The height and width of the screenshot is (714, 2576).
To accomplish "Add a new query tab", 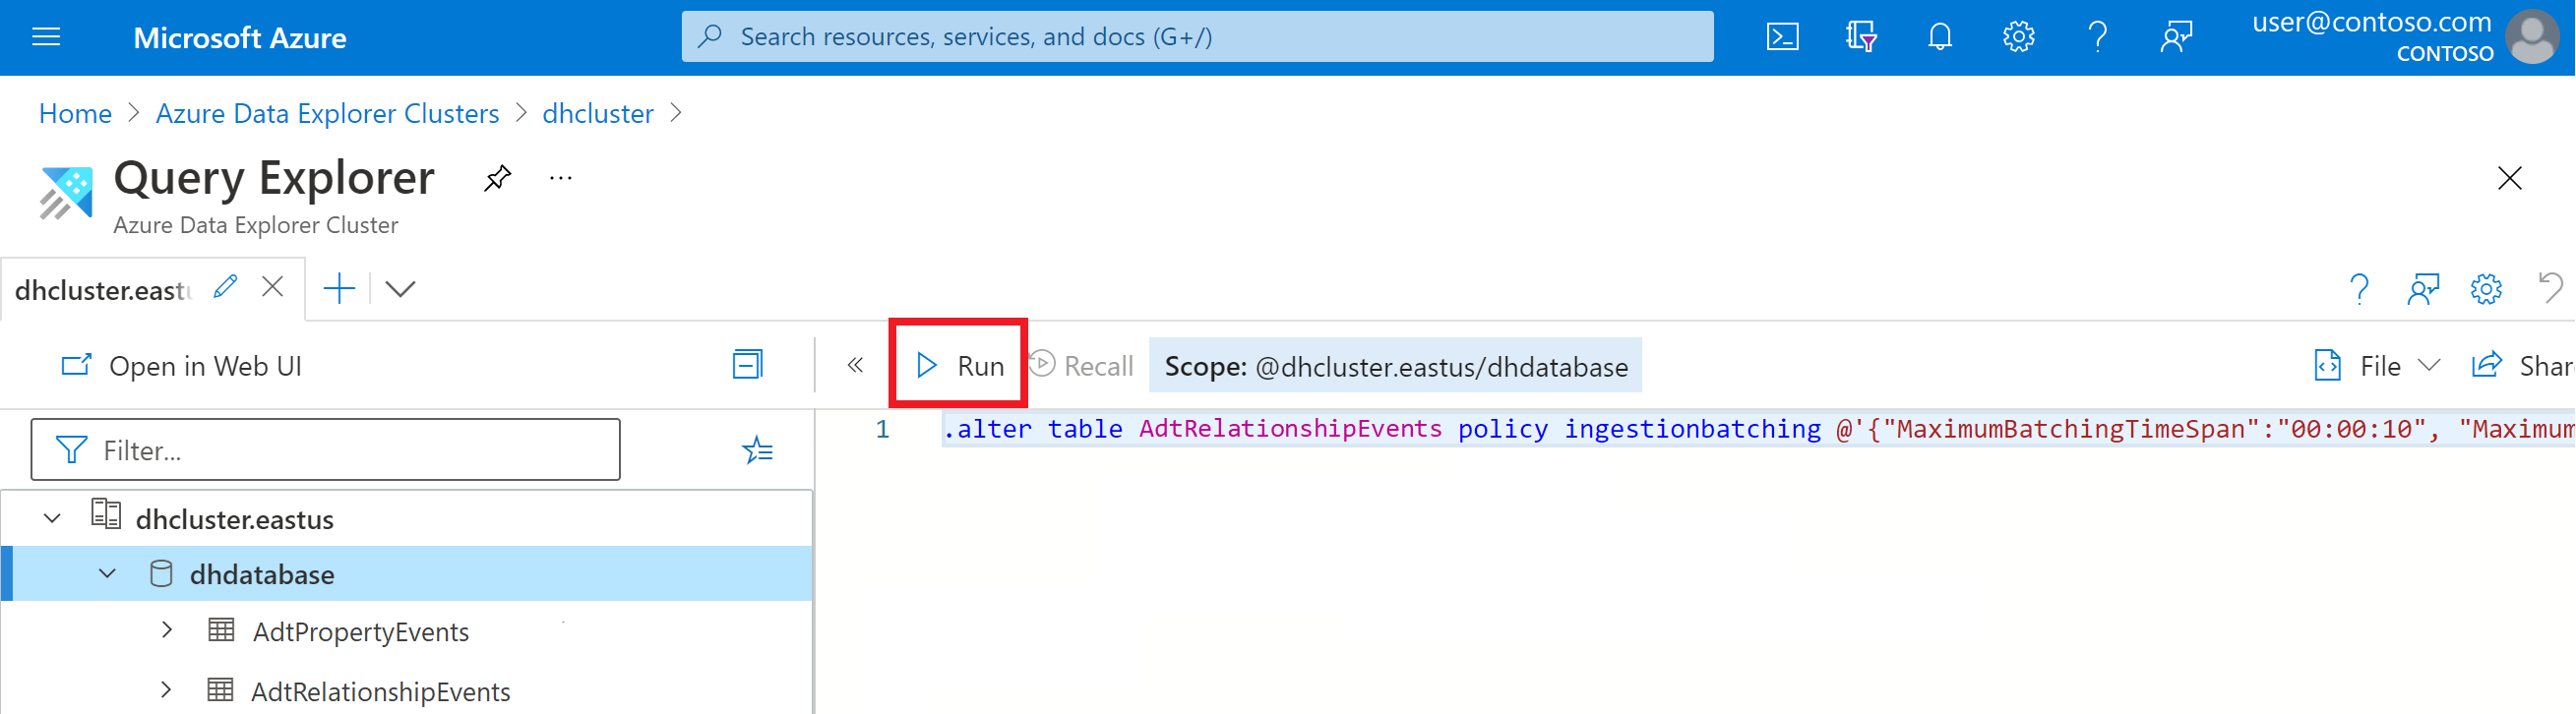I will click(339, 289).
